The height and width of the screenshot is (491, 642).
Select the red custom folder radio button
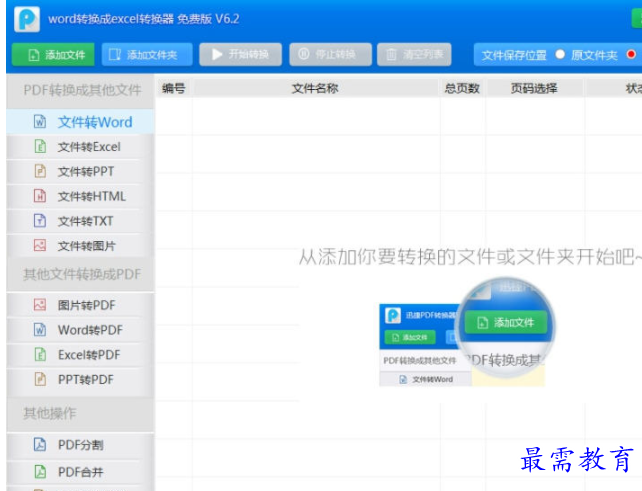(x=631, y=54)
